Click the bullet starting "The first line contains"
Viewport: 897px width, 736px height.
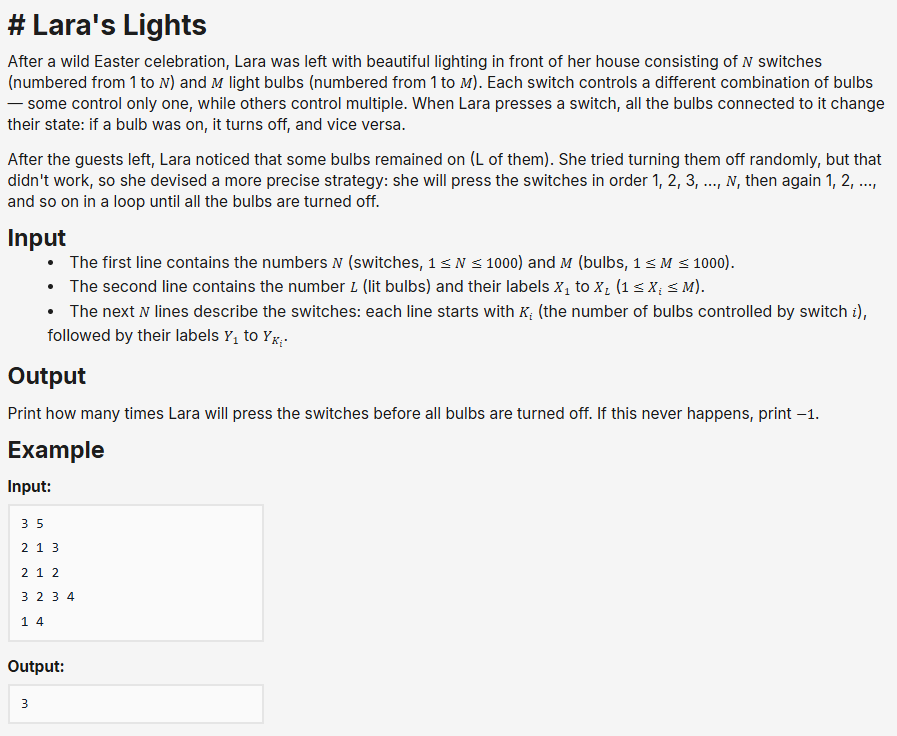[x=400, y=263]
